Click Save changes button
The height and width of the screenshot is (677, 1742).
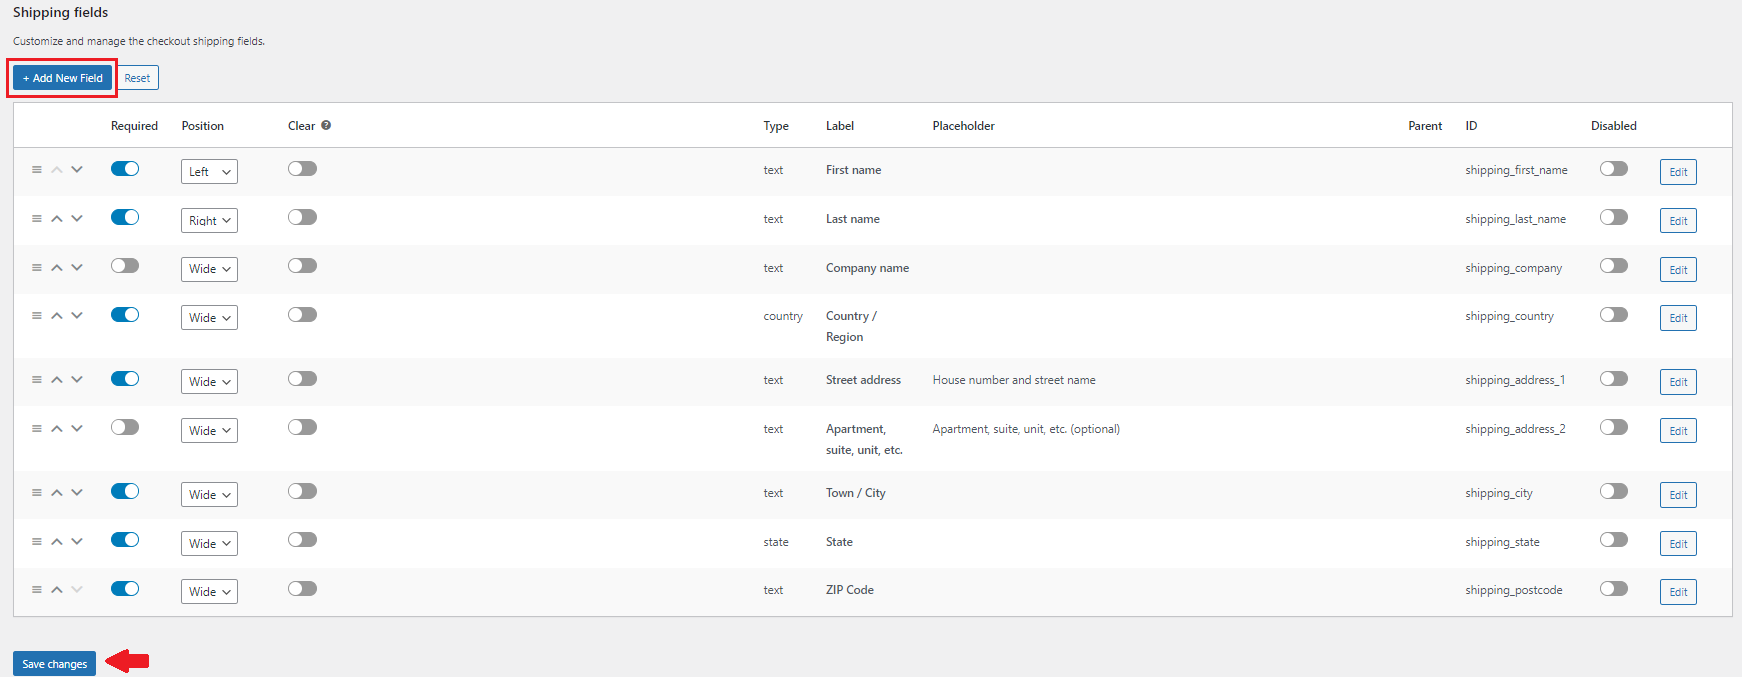54,664
